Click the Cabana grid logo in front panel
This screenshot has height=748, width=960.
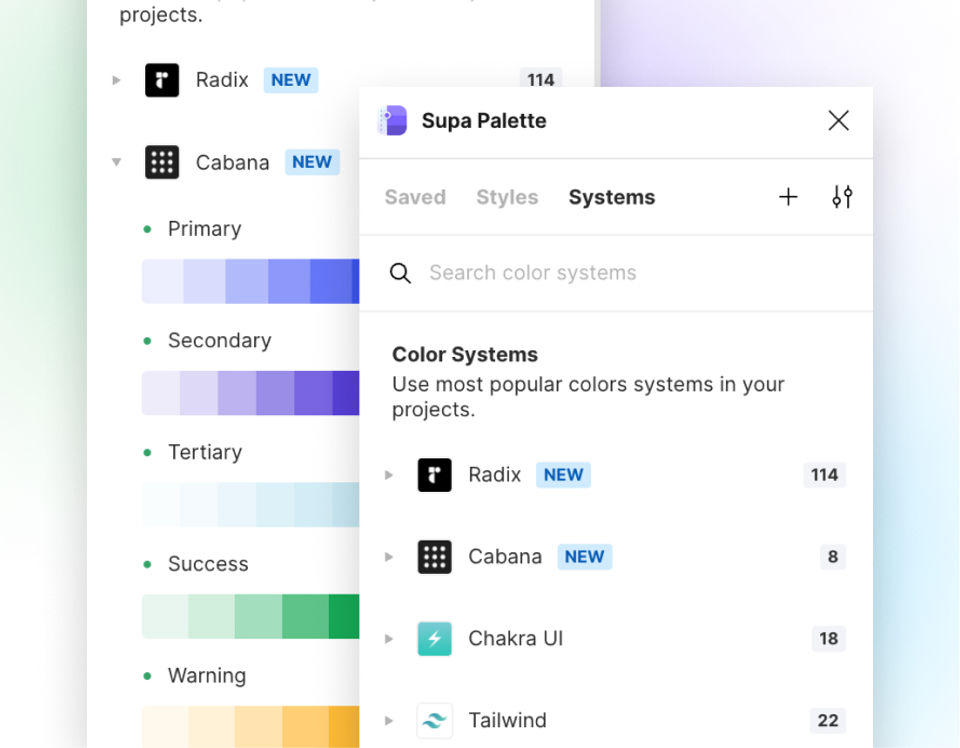[435, 557]
